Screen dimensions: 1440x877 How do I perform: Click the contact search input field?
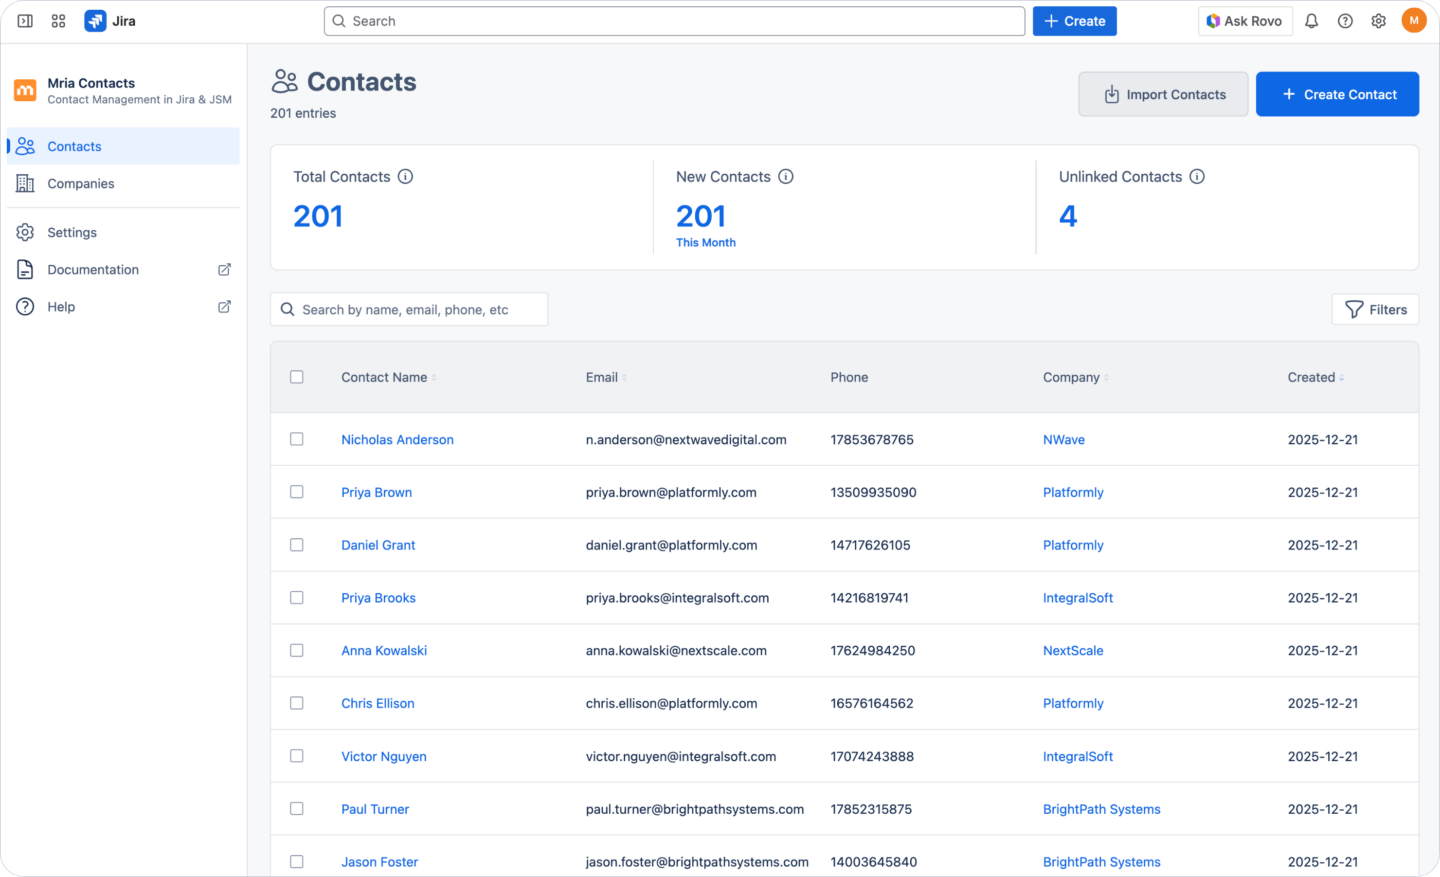pyautogui.click(x=409, y=309)
